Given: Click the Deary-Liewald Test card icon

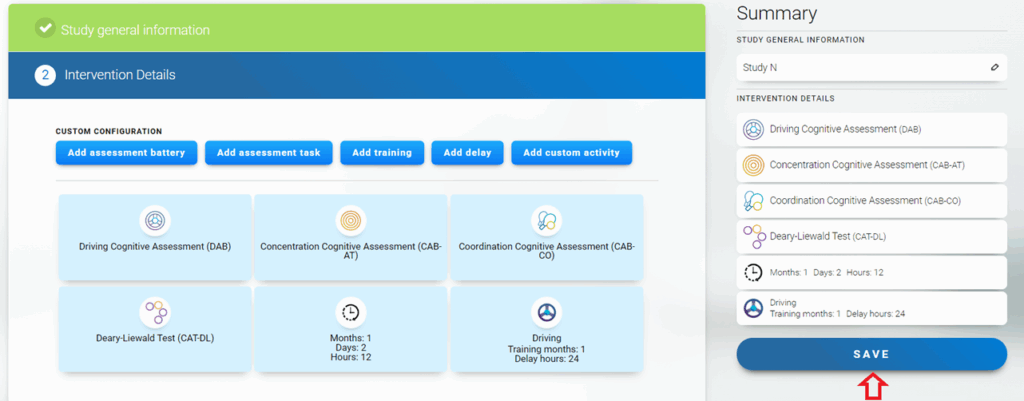Looking at the screenshot, I should 154,313.
